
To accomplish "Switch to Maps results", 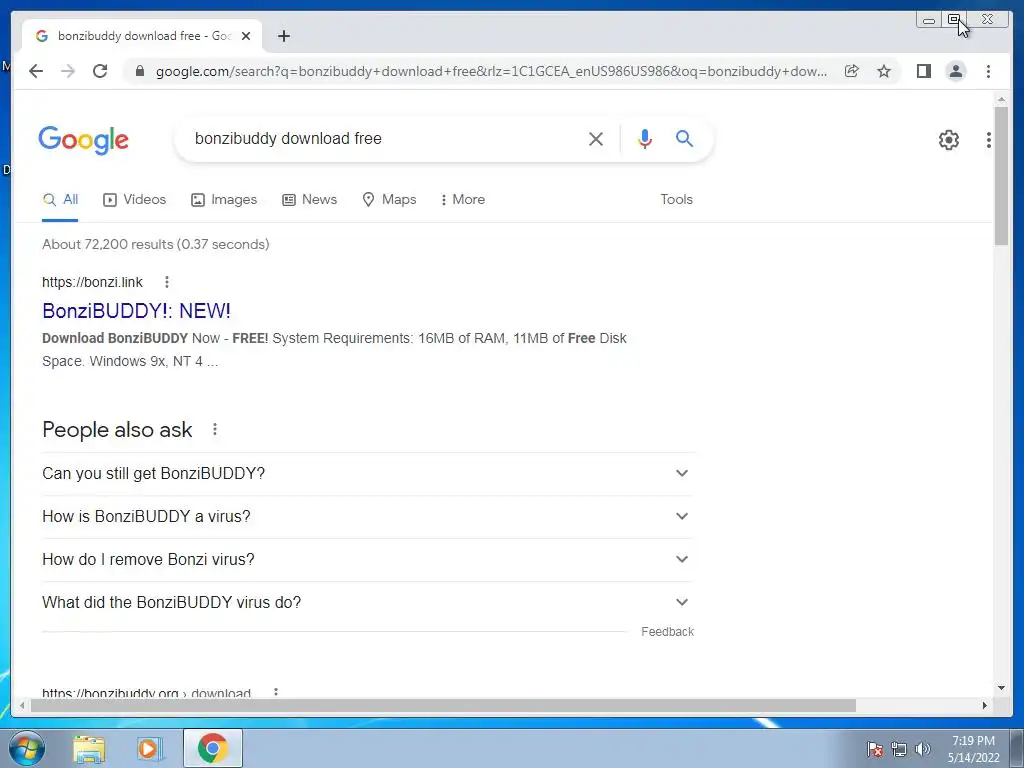I will point(389,200).
